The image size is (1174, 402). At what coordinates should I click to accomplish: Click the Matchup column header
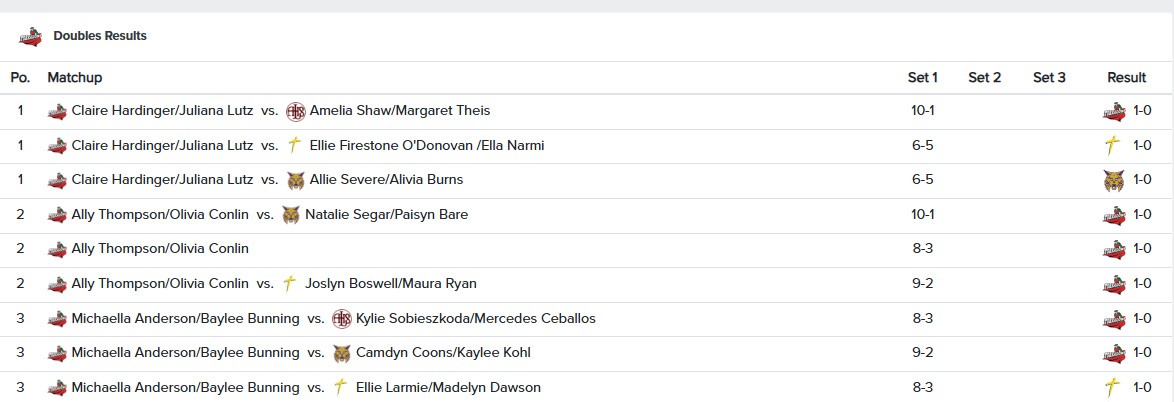74,78
